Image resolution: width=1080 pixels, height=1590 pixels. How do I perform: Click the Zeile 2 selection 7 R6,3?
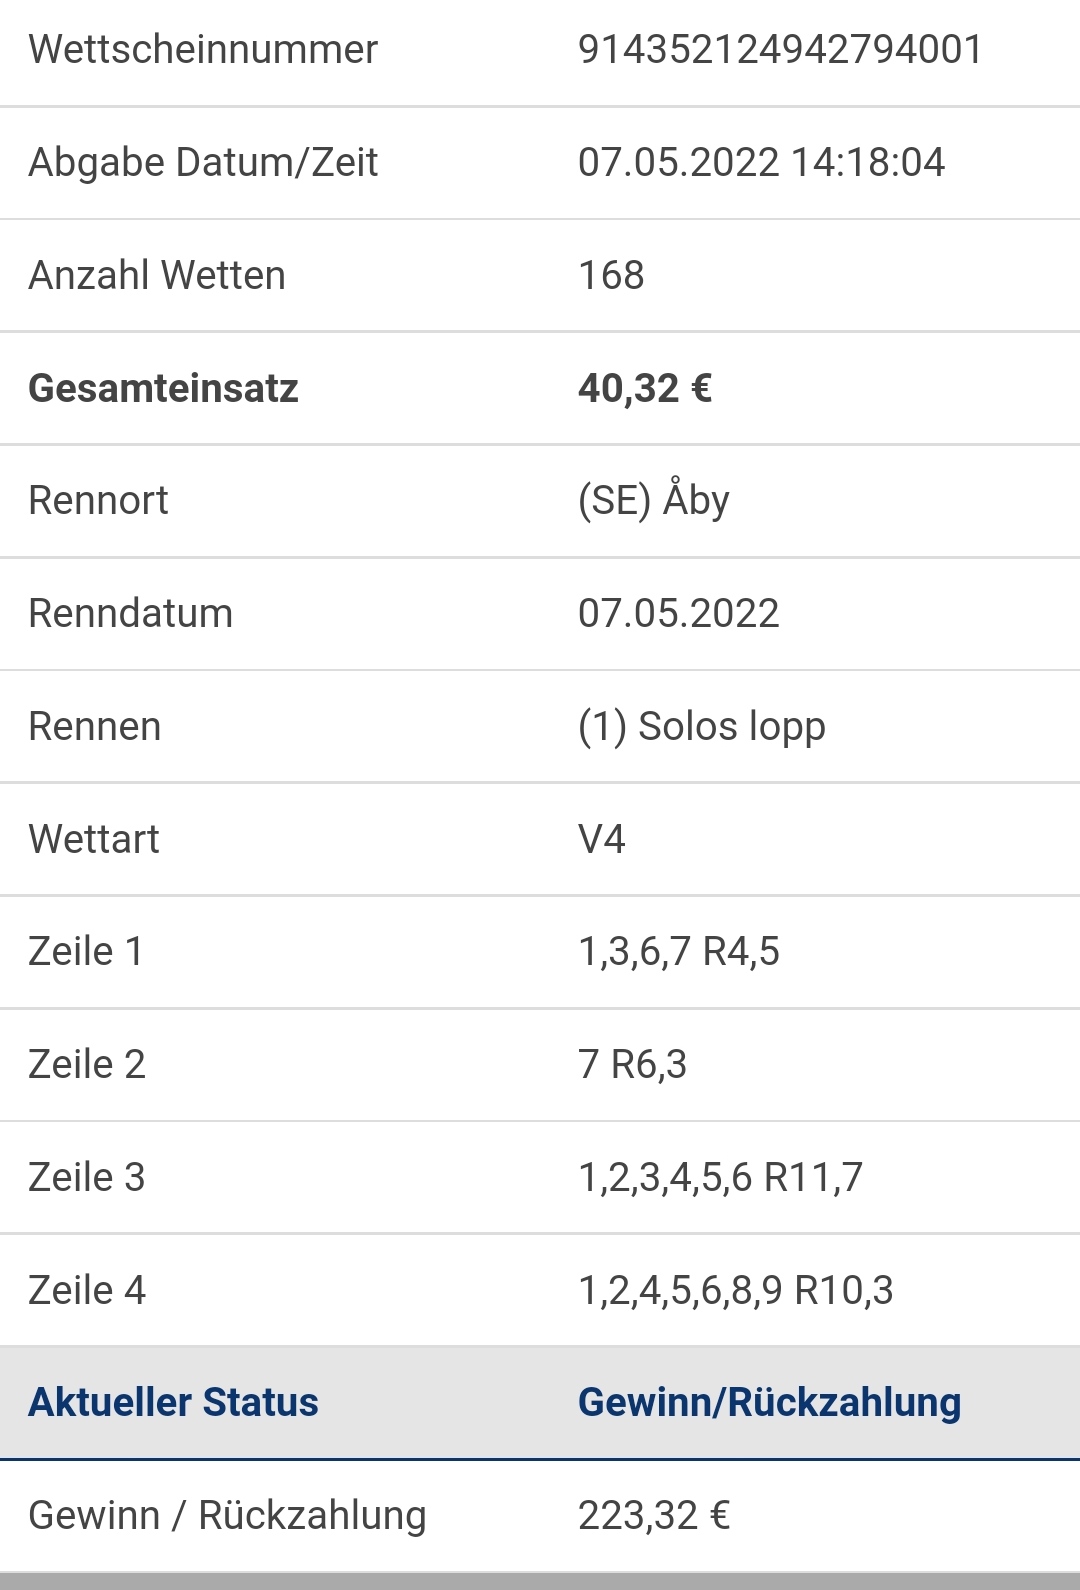click(632, 1065)
